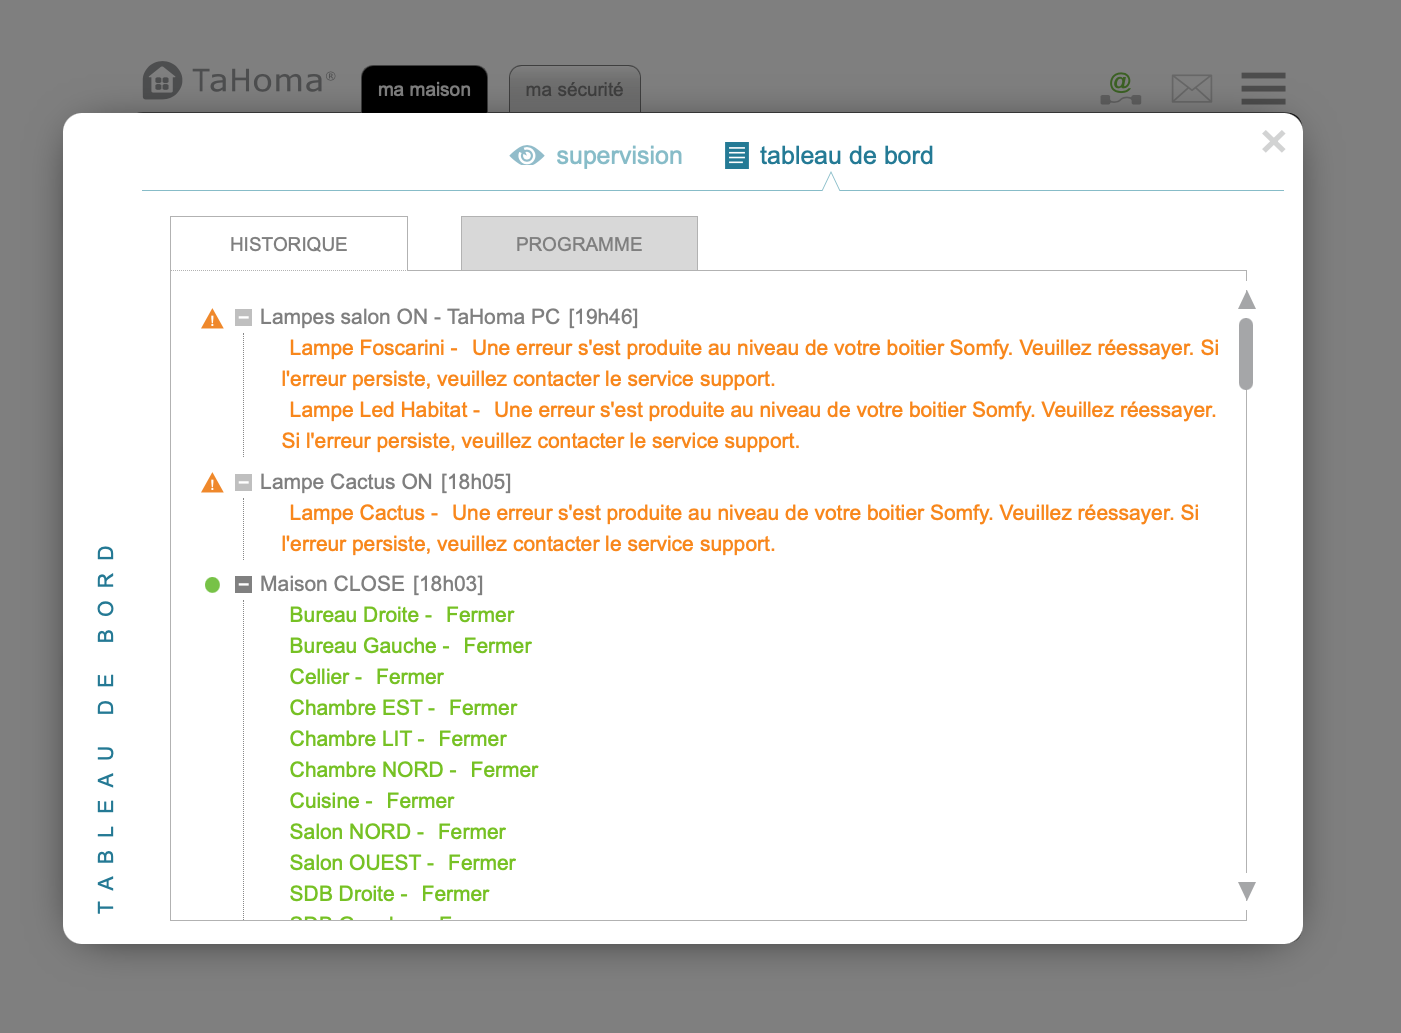Collapse the Lampe Cactus ON entry

click(243, 483)
